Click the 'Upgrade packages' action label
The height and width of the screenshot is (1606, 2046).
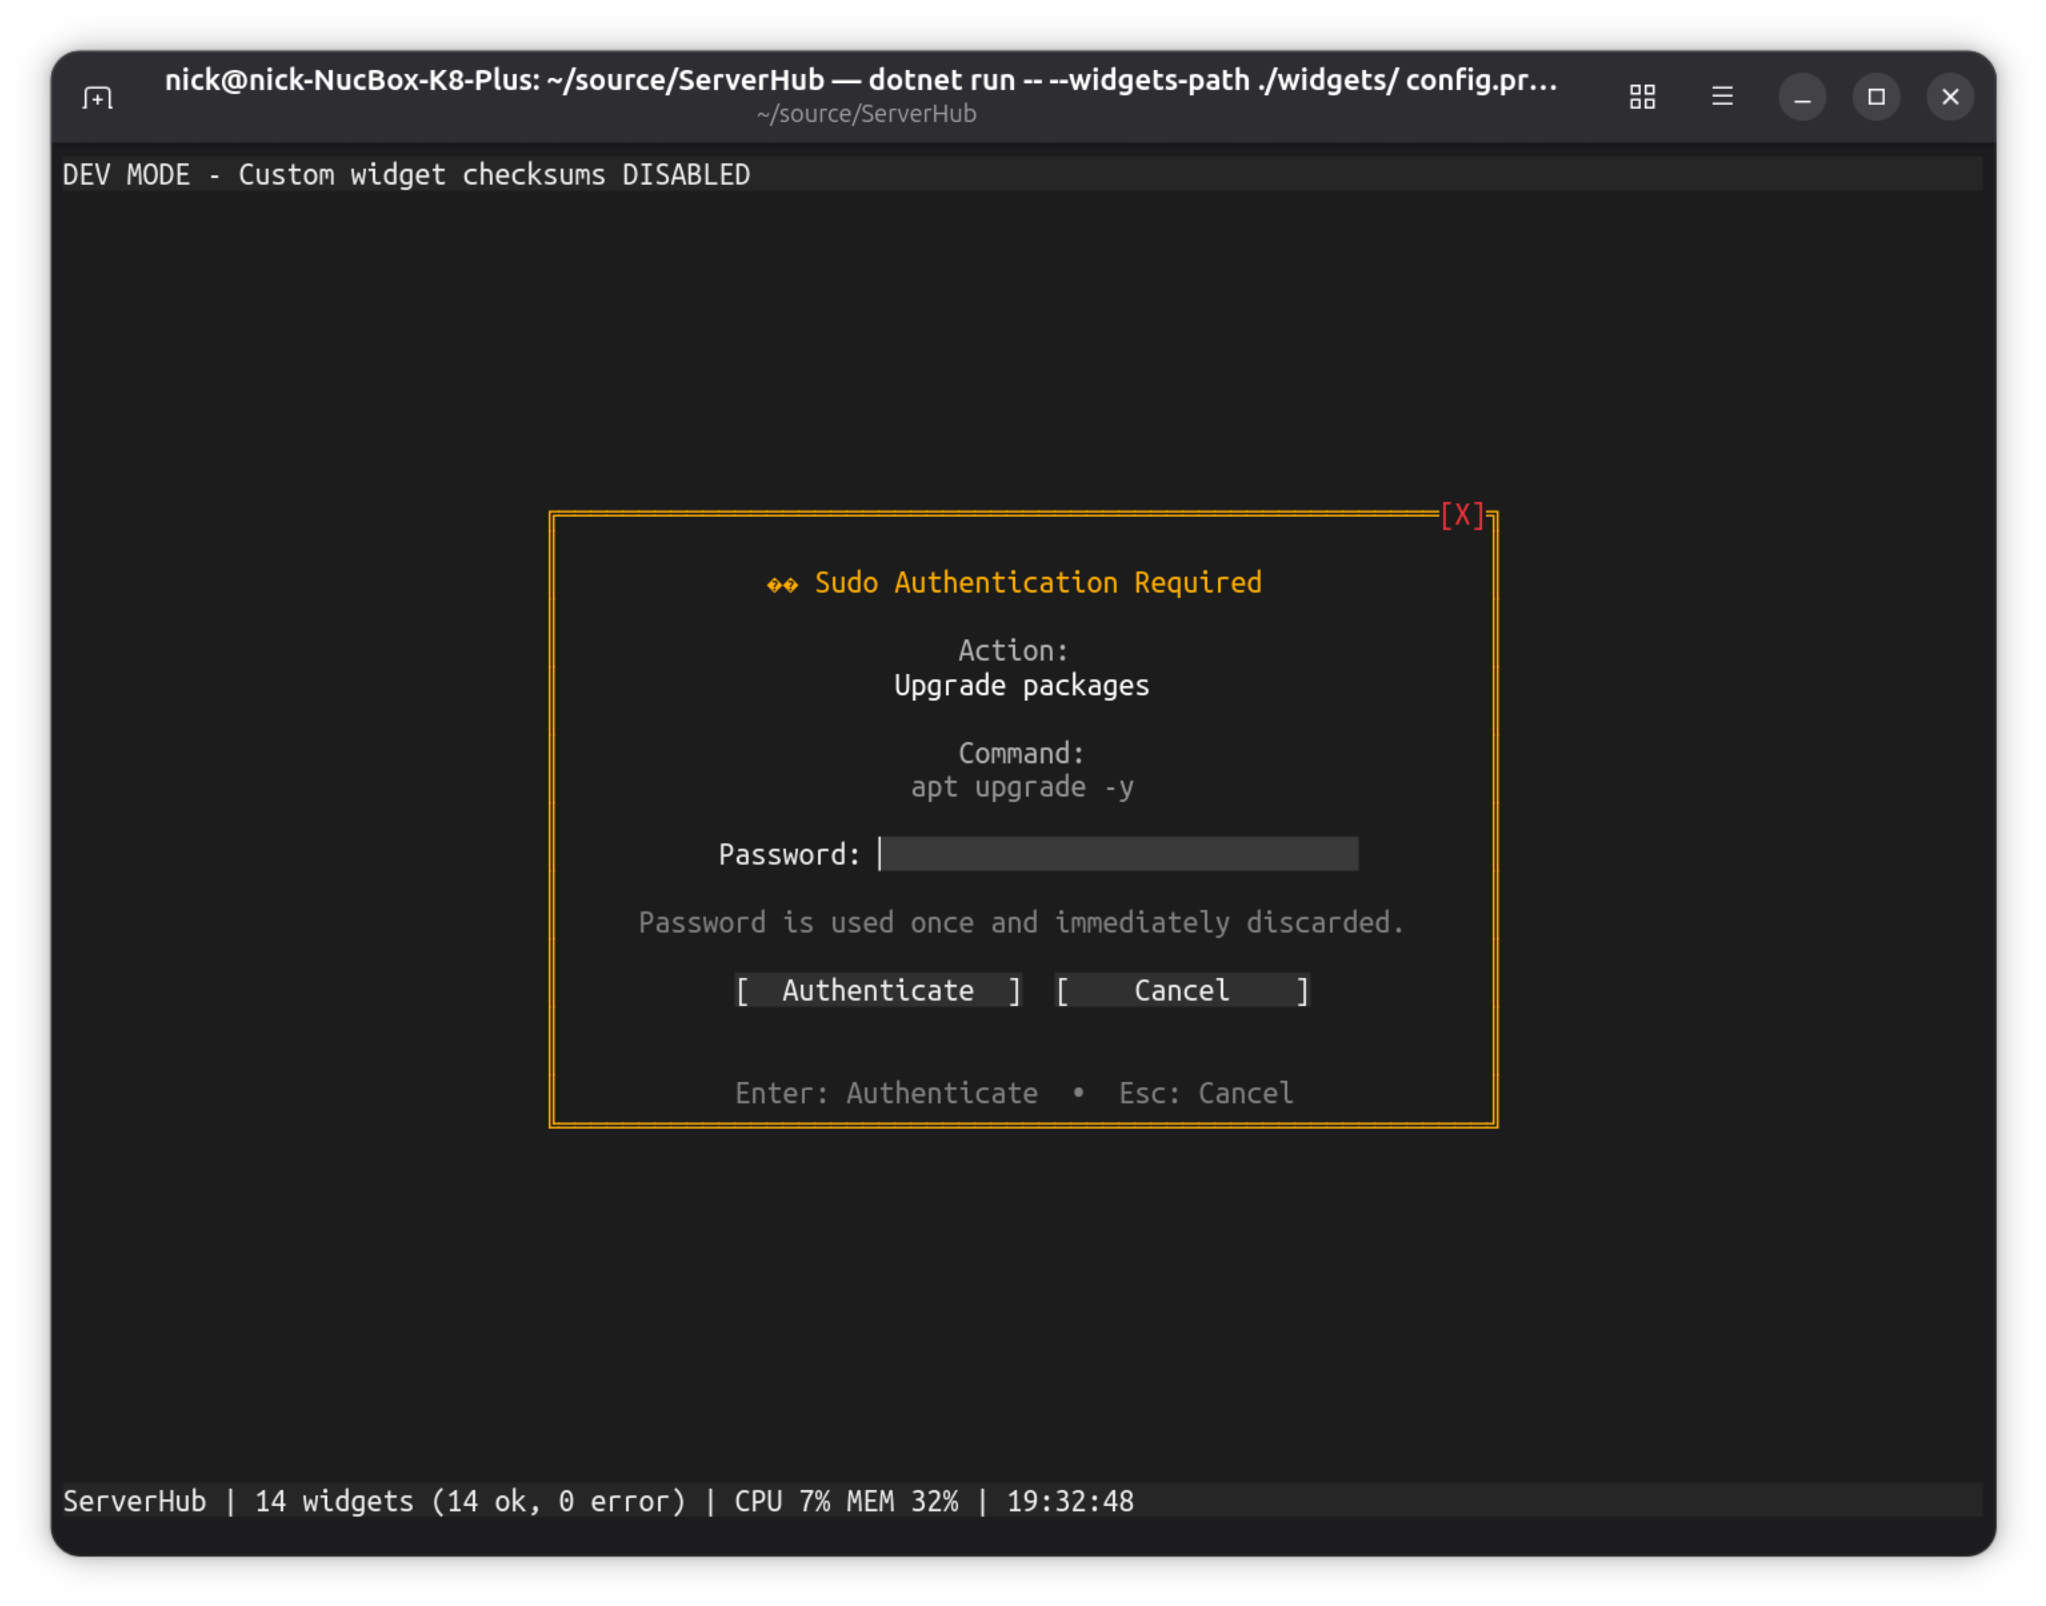pos(1022,686)
